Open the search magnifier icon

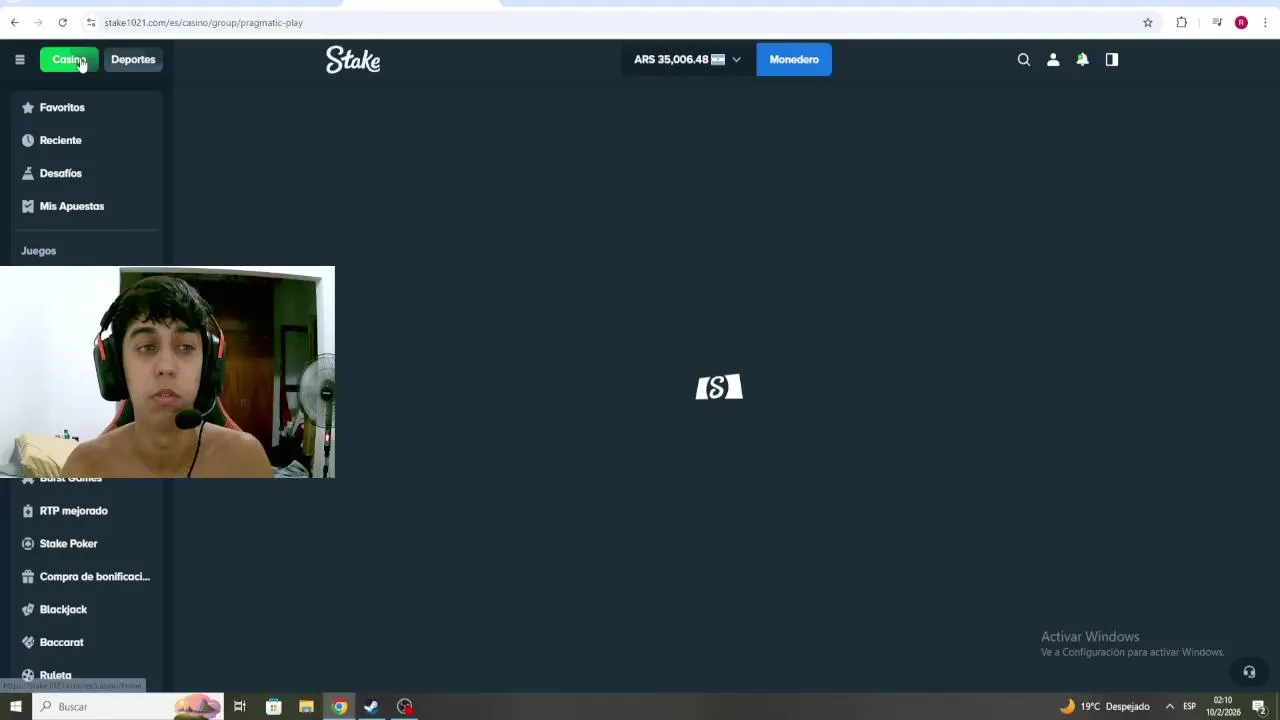click(x=1024, y=60)
